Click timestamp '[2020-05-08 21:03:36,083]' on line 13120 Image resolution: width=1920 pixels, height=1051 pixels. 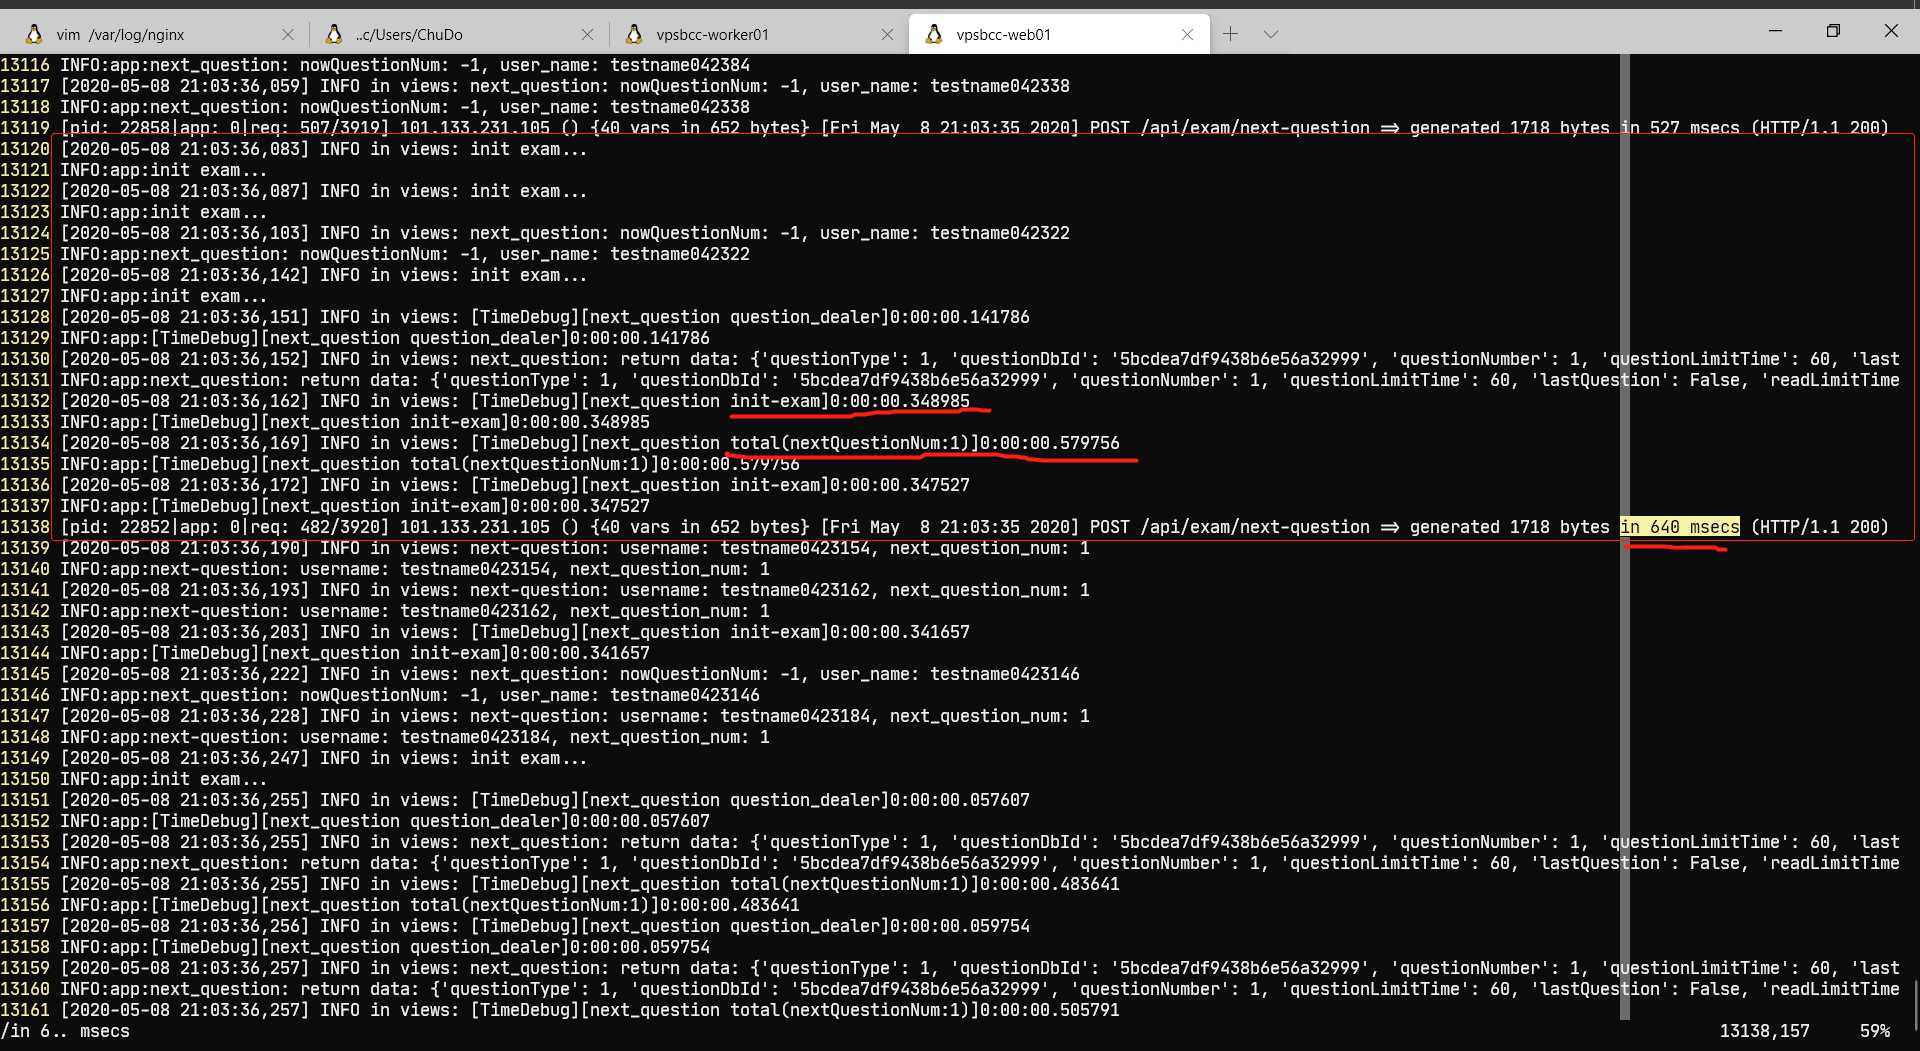(x=185, y=149)
